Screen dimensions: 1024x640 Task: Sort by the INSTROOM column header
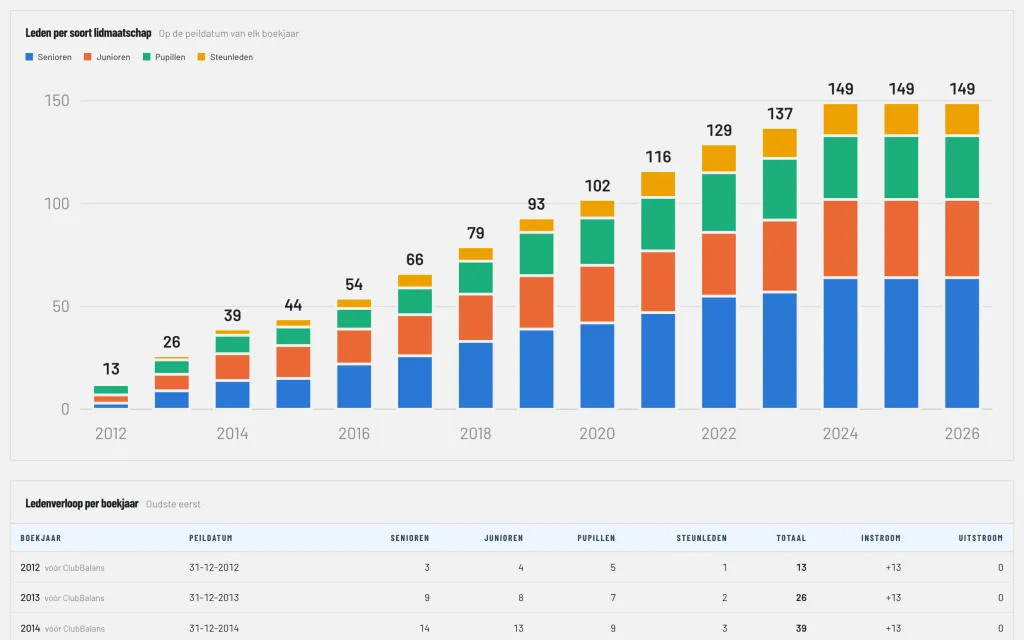[881, 538]
